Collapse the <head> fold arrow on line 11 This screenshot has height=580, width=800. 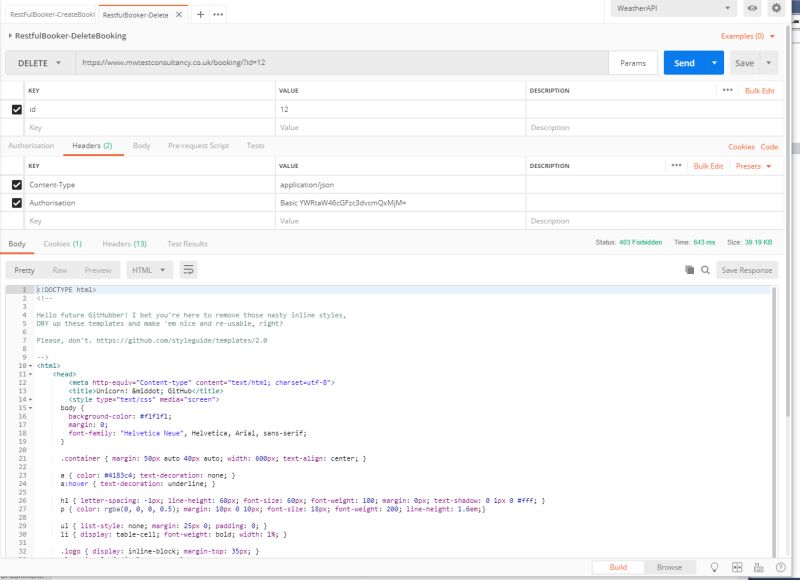pyautogui.click(x=31, y=374)
